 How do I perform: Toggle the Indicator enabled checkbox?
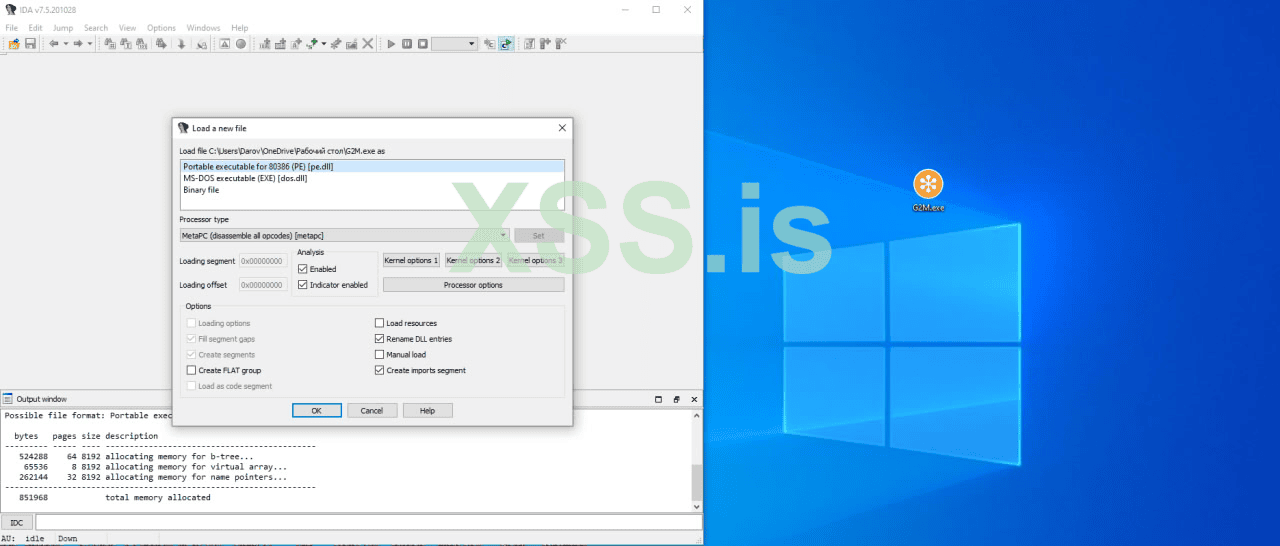[303, 285]
